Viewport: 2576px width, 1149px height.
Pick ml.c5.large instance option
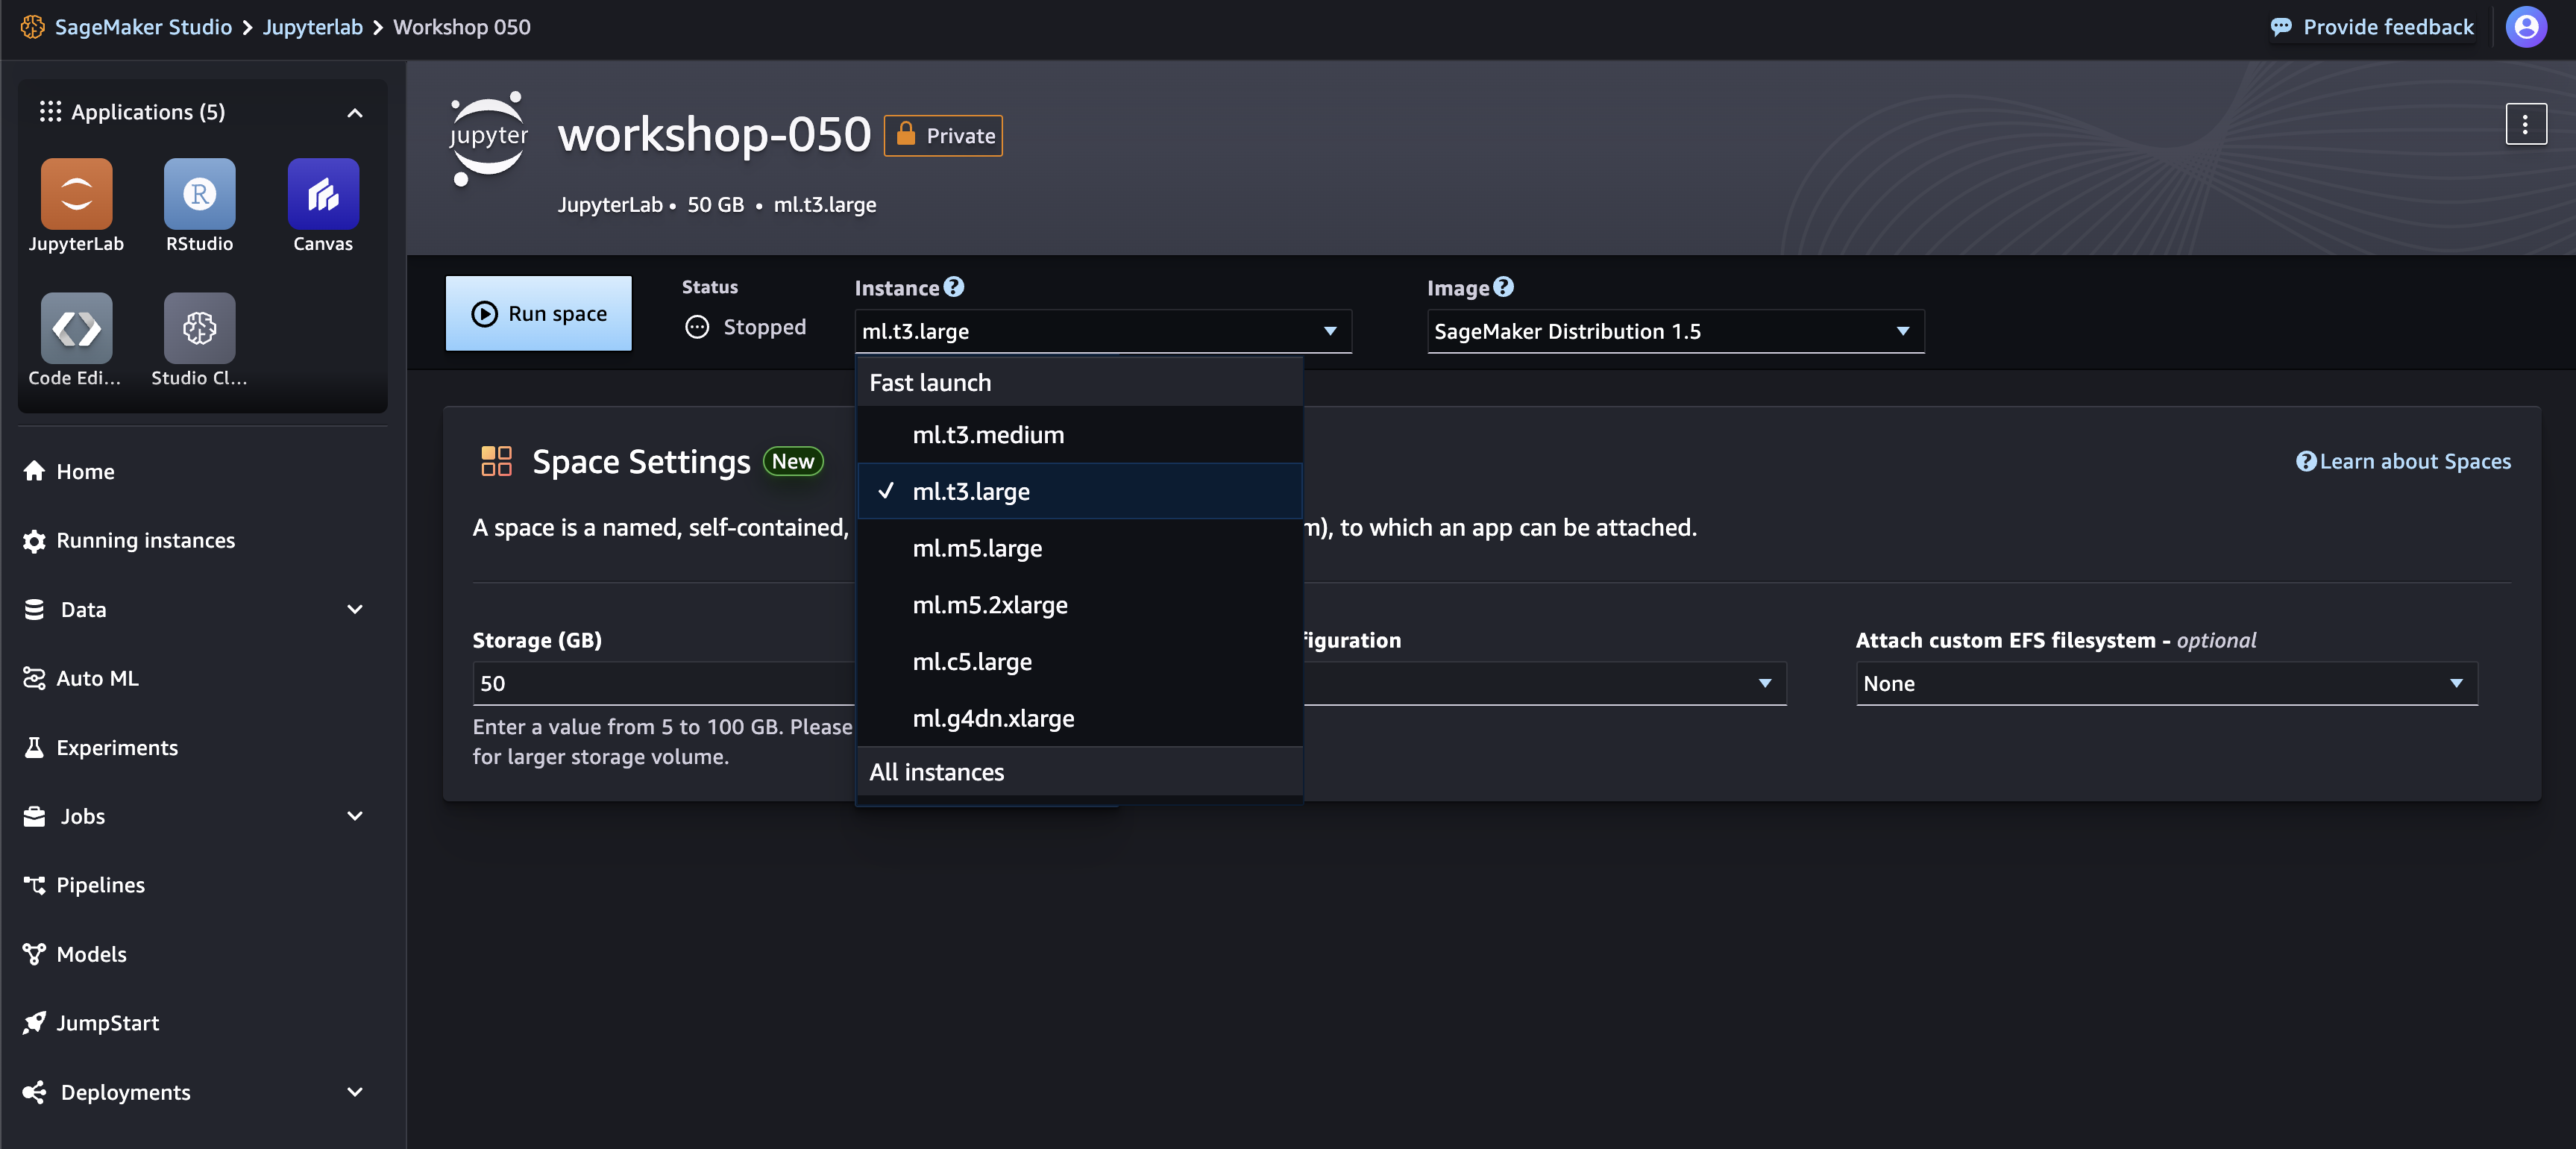[x=1079, y=661]
